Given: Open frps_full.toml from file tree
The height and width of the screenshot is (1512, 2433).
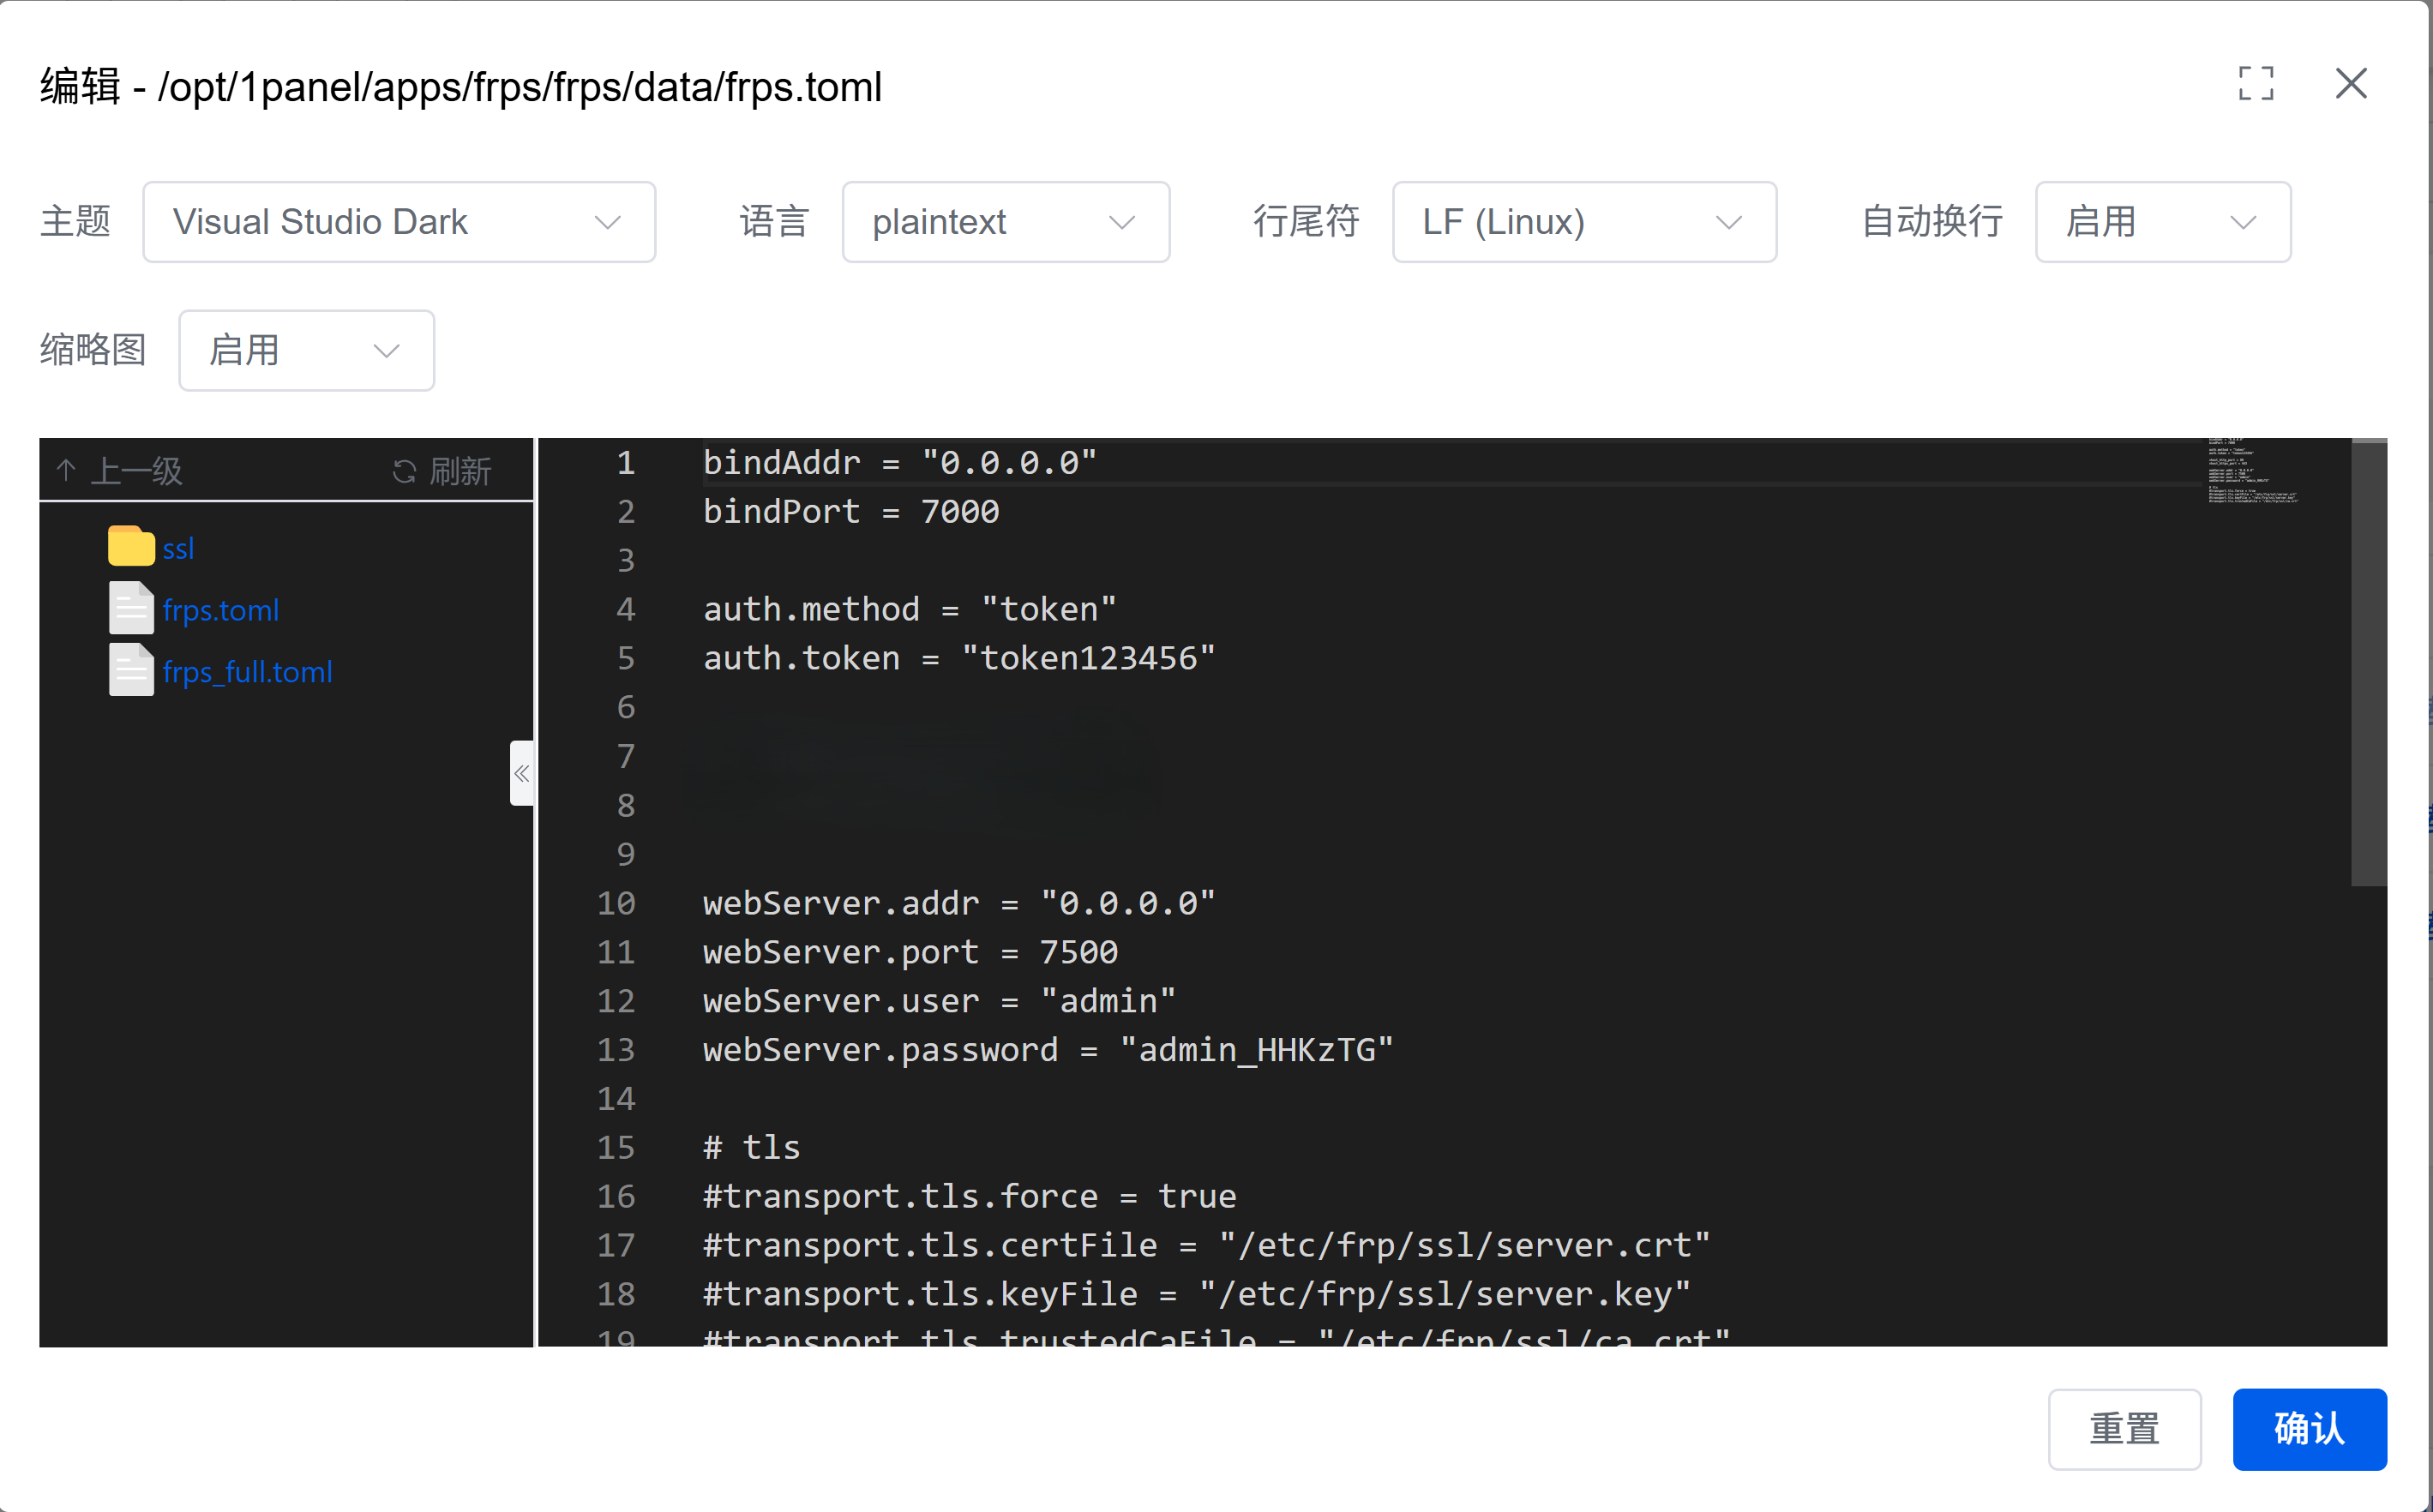Looking at the screenshot, I should [247, 672].
